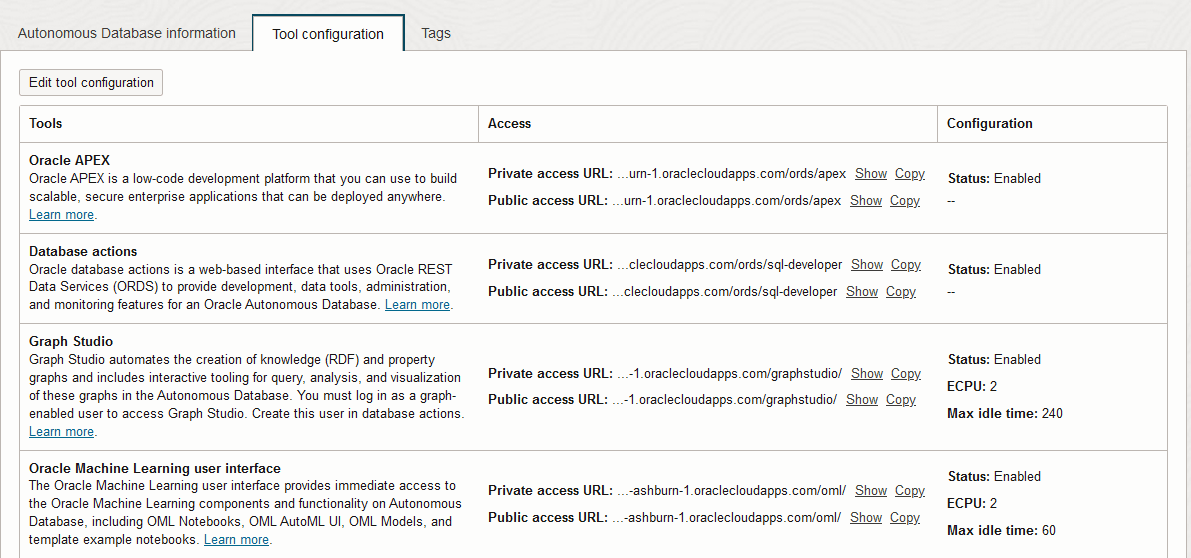Show Graph Studio public access URL
Screen dimensions: 1191x558
[x=862, y=400]
